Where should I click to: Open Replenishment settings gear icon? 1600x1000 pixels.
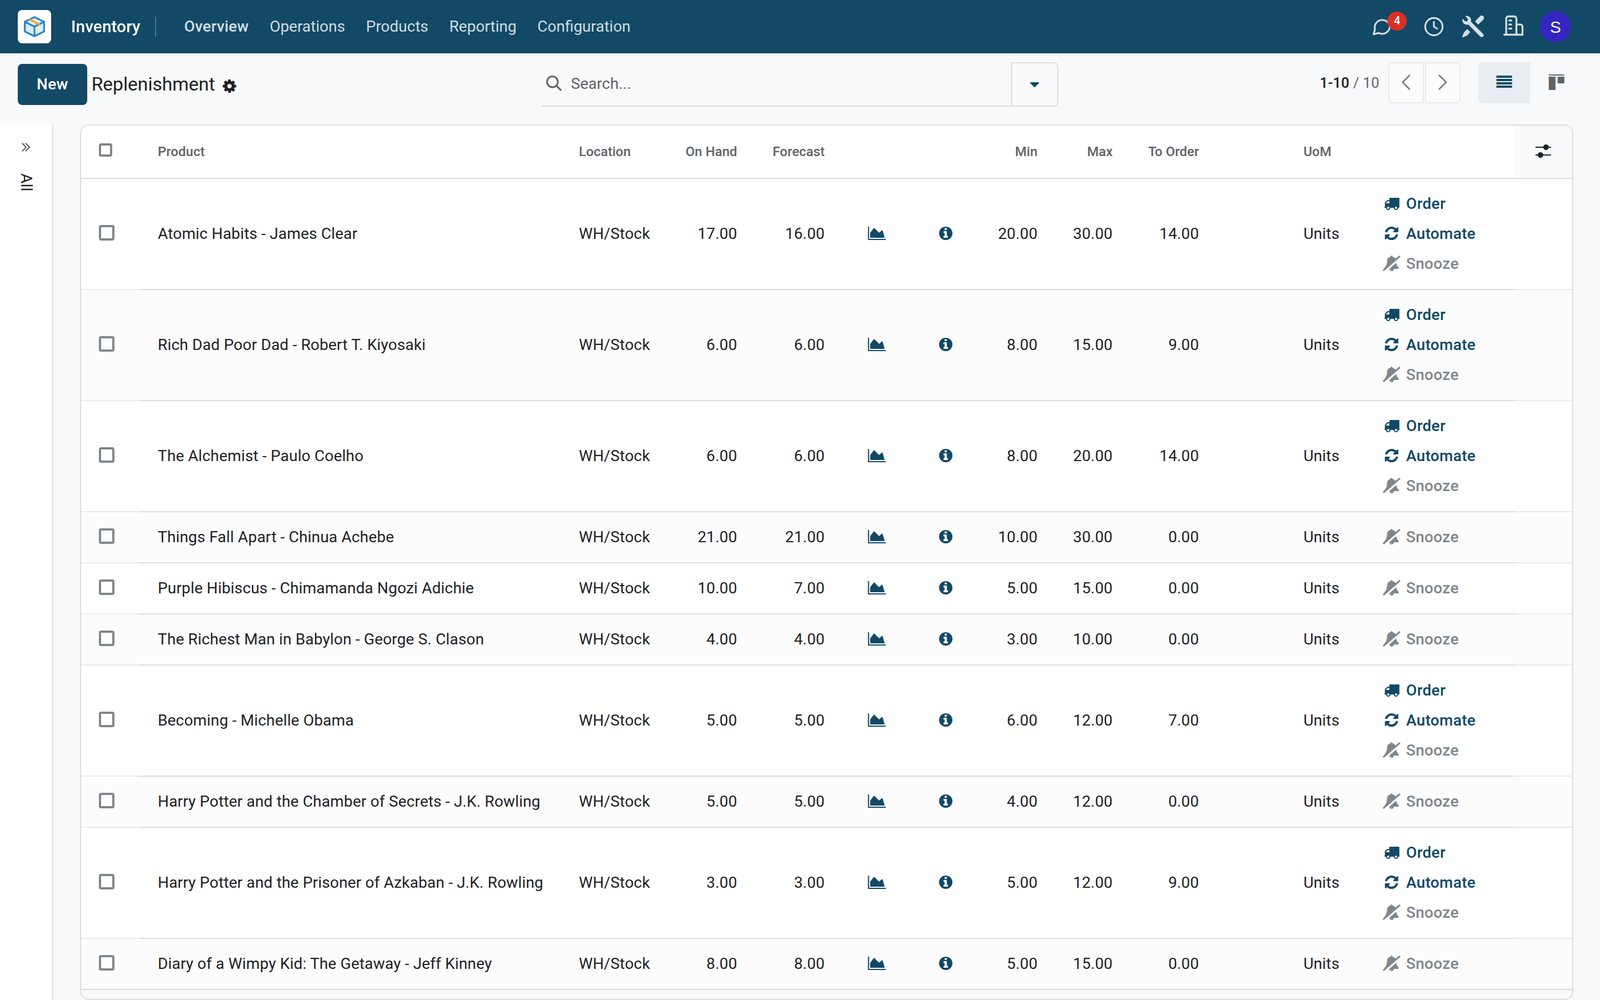(230, 86)
